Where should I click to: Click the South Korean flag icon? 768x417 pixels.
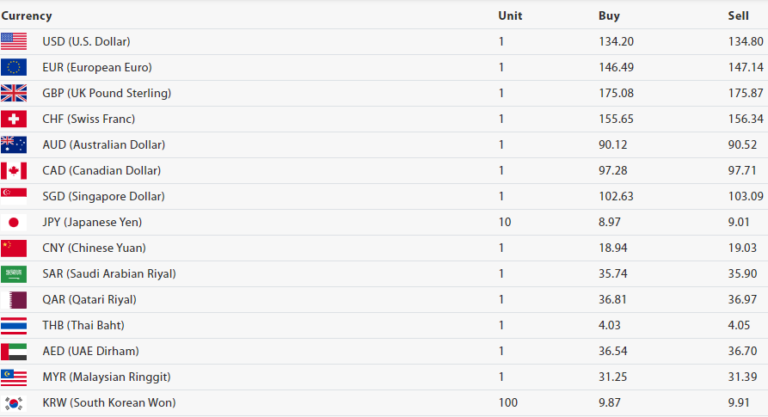point(14,403)
